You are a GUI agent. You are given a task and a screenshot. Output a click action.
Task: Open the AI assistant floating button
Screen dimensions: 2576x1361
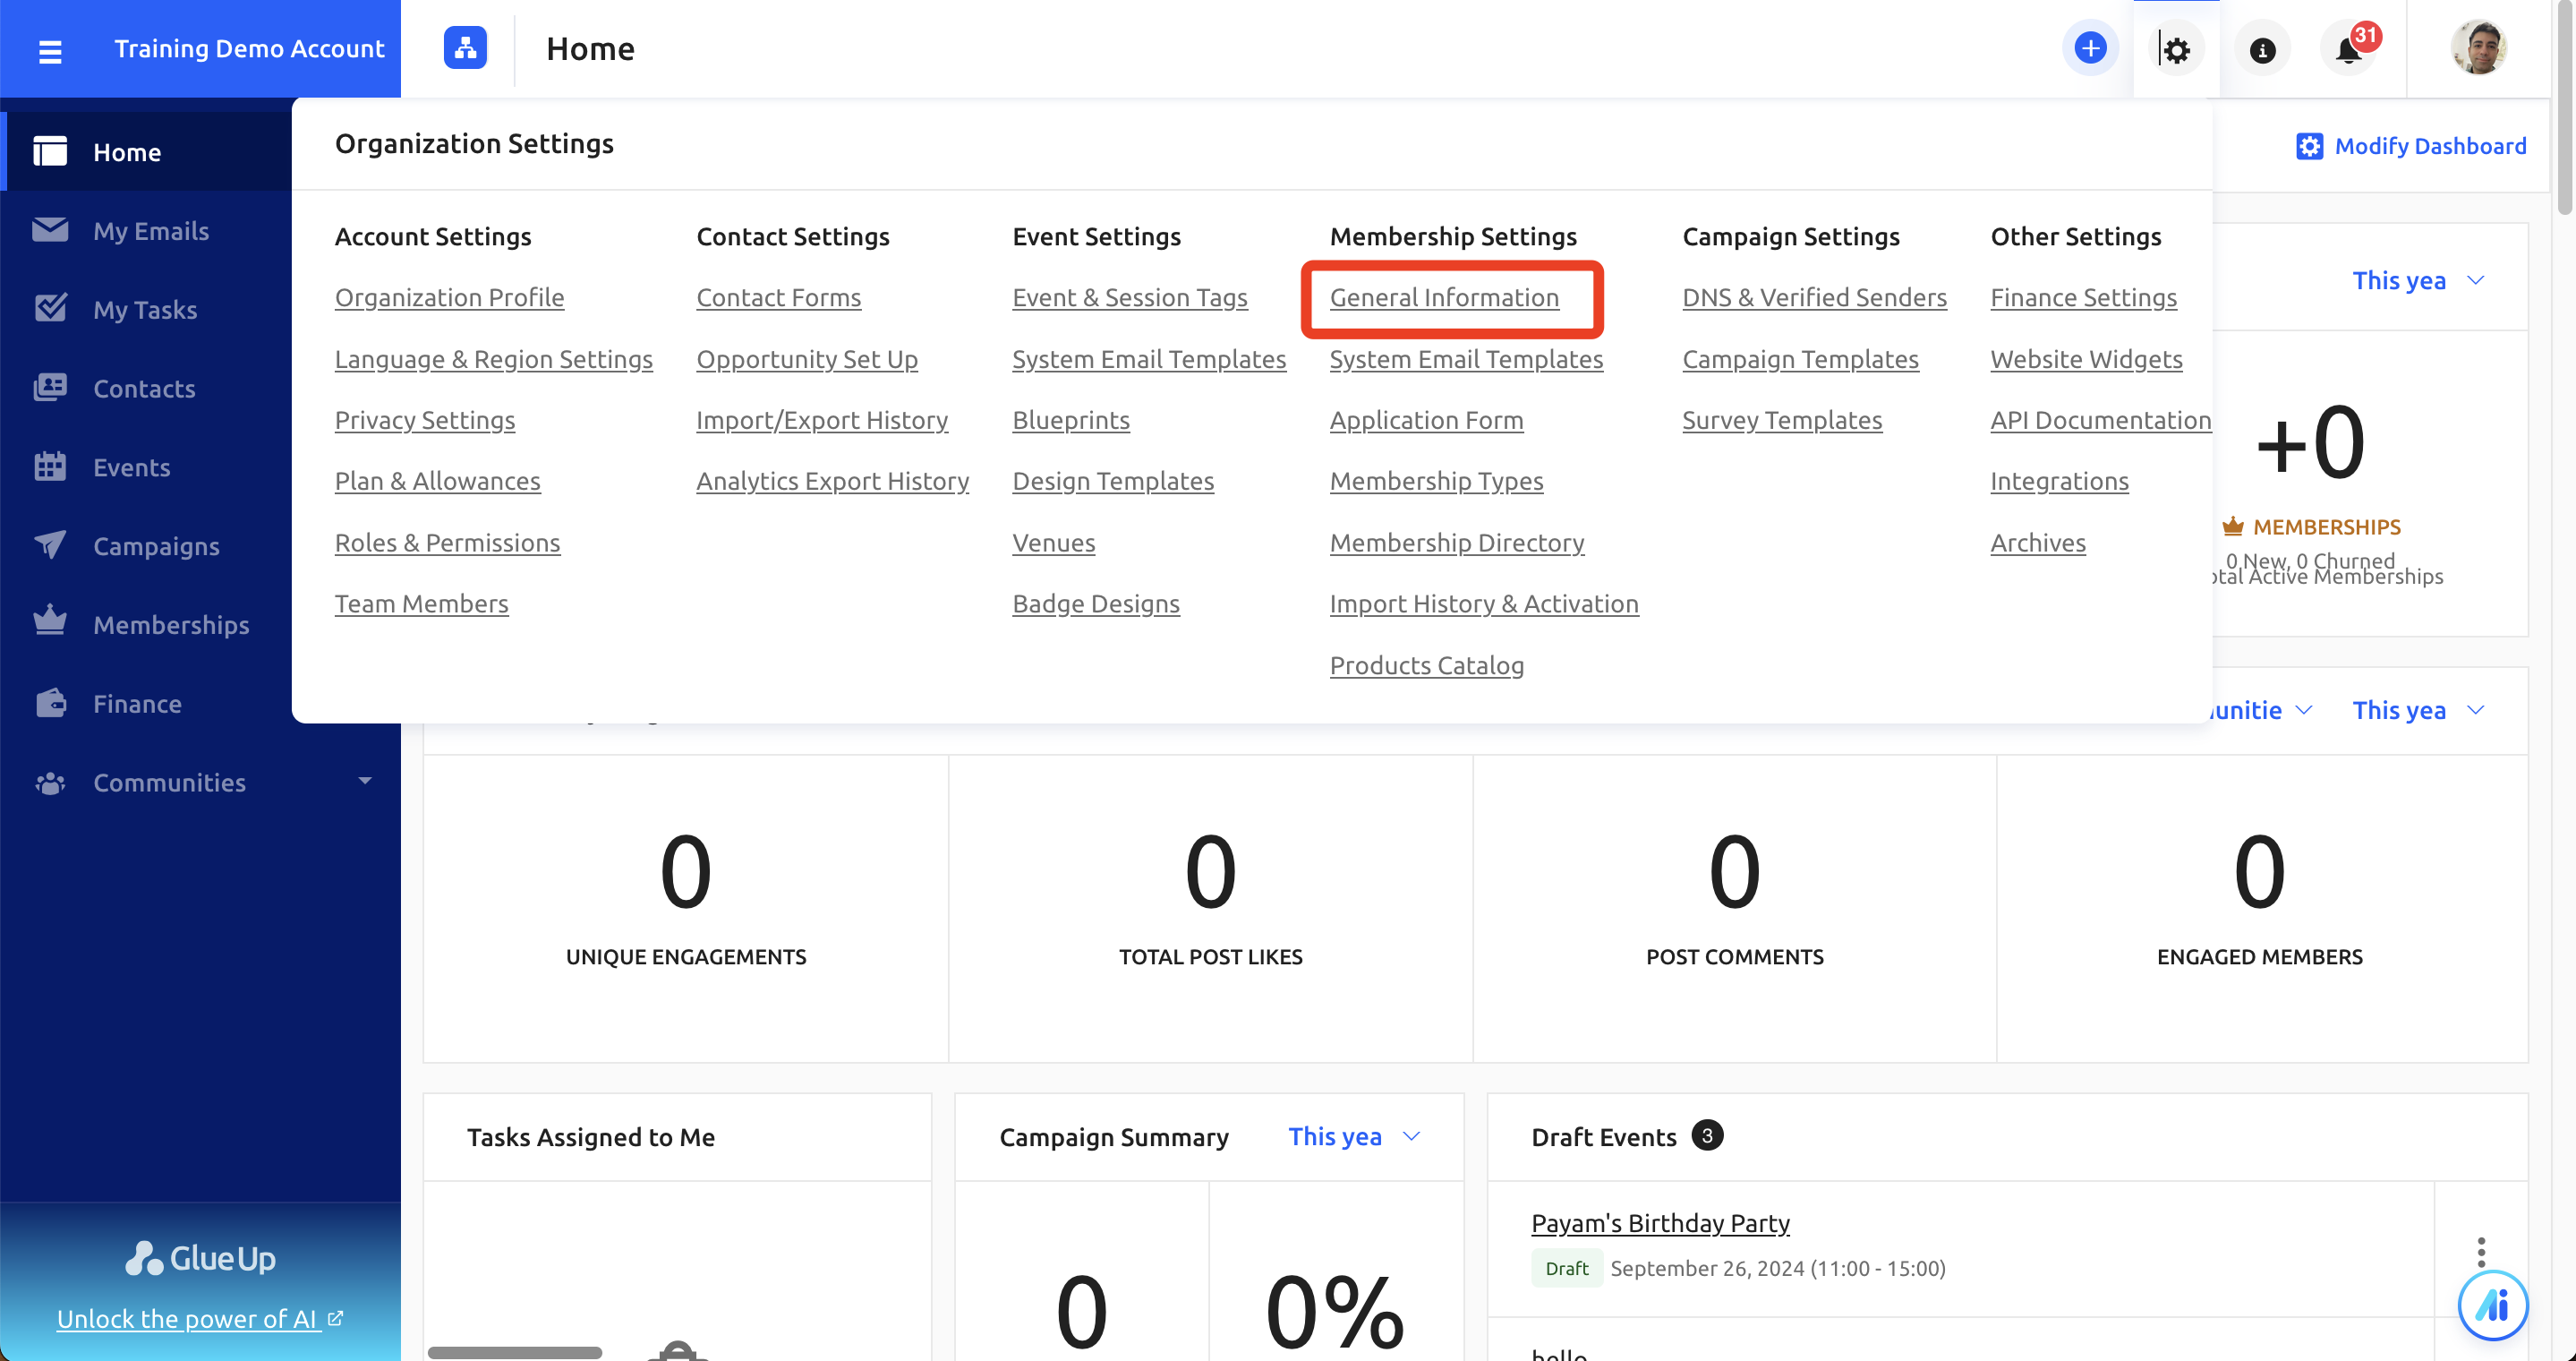[x=2492, y=1305]
